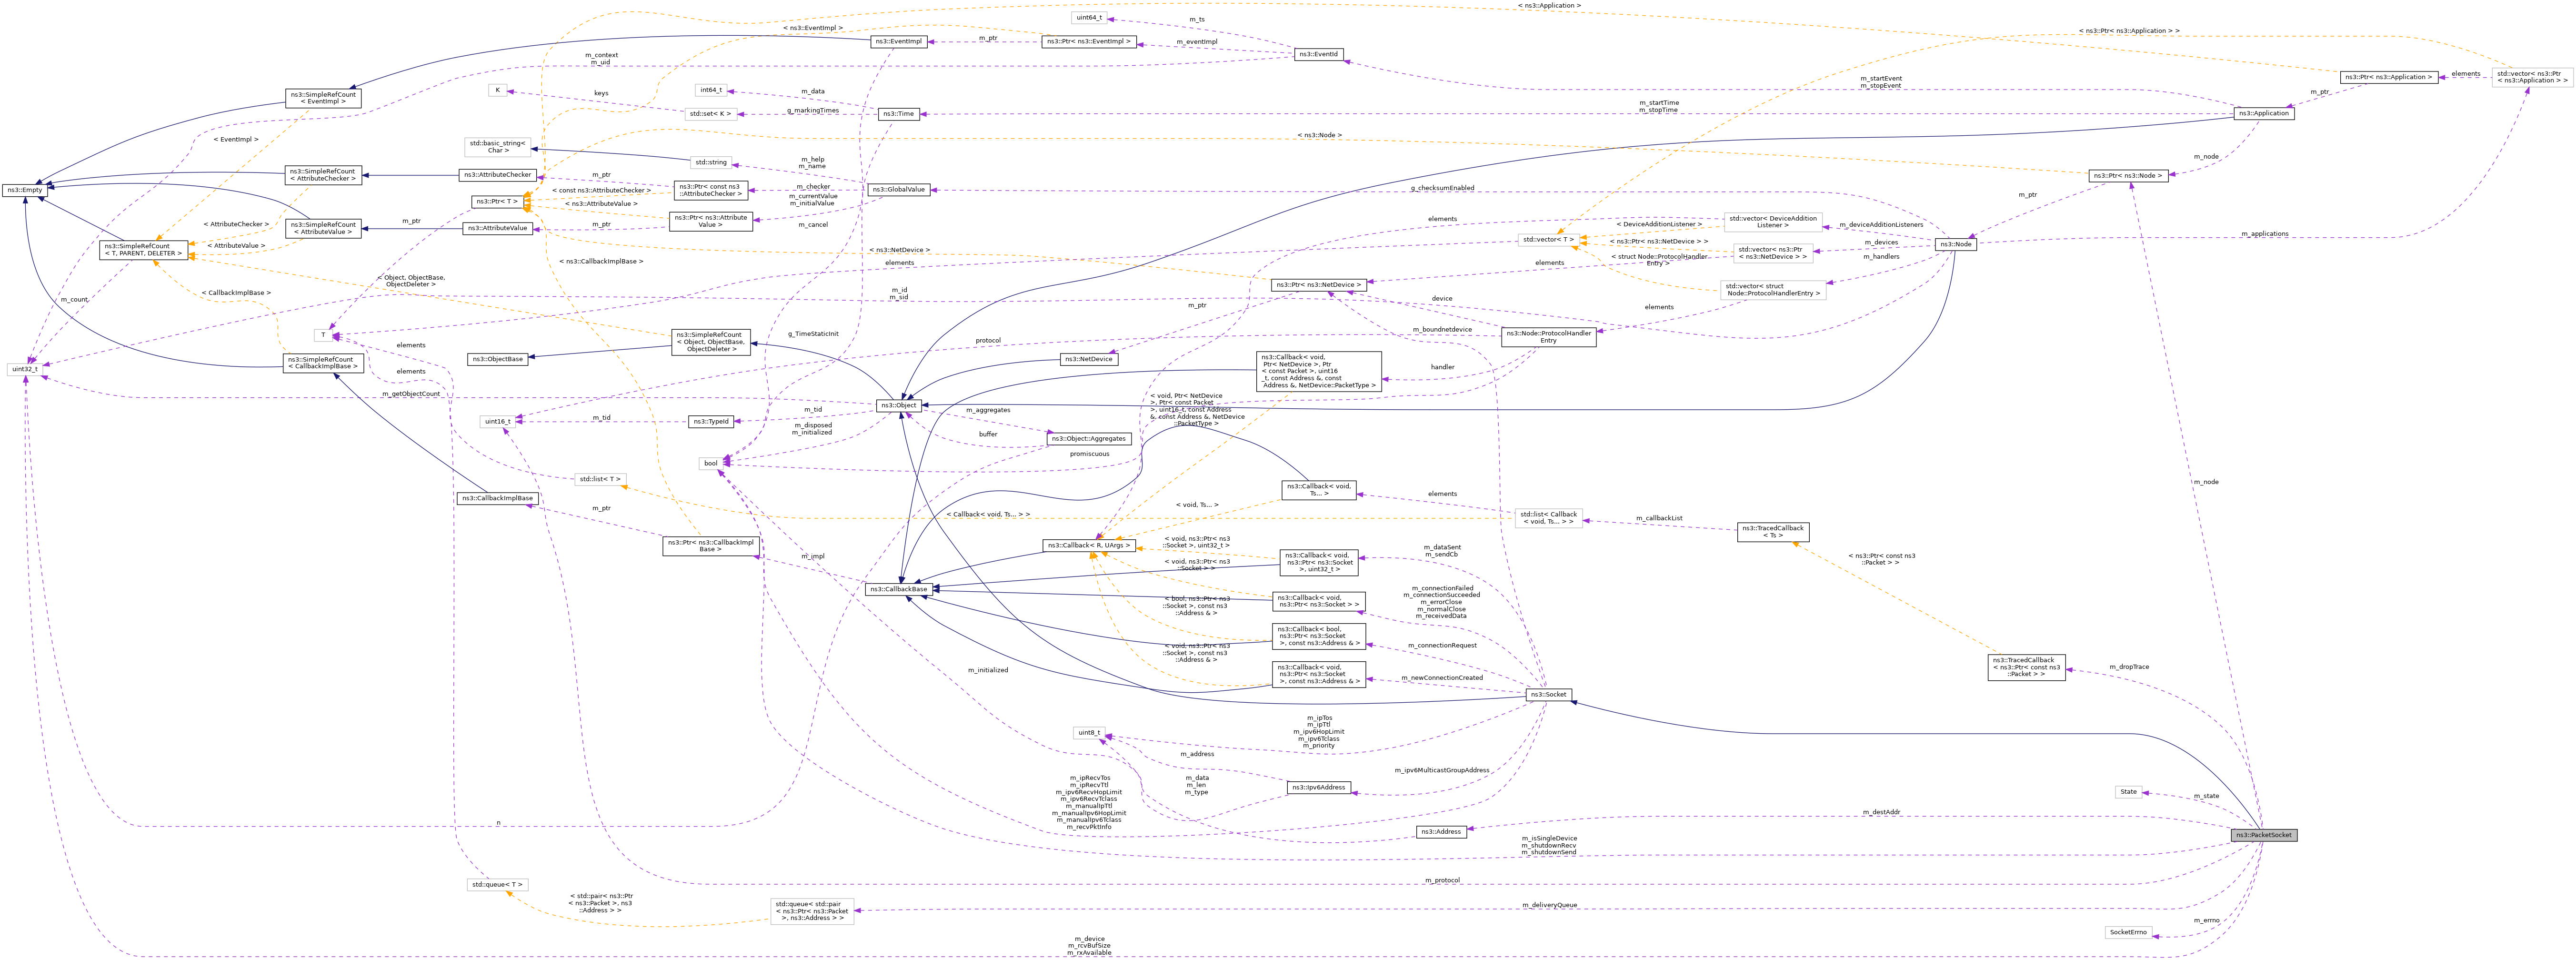2576x960 pixels.
Task: Open the ns3::Ipv6Address node
Action: coord(1319,788)
